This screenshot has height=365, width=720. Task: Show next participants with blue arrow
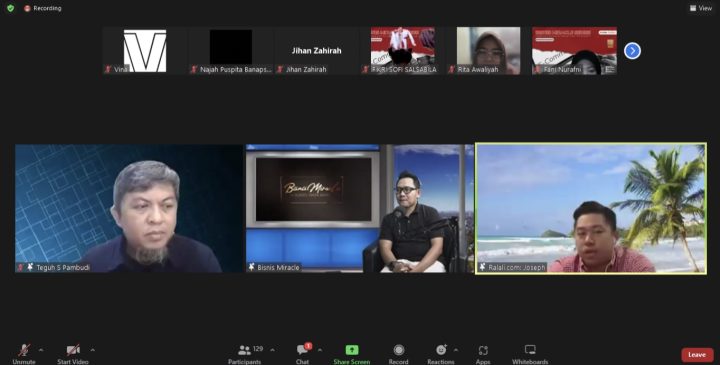coord(632,51)
